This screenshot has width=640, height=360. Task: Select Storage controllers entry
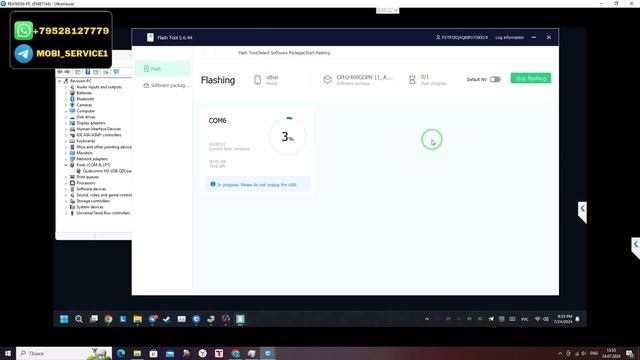93,201
